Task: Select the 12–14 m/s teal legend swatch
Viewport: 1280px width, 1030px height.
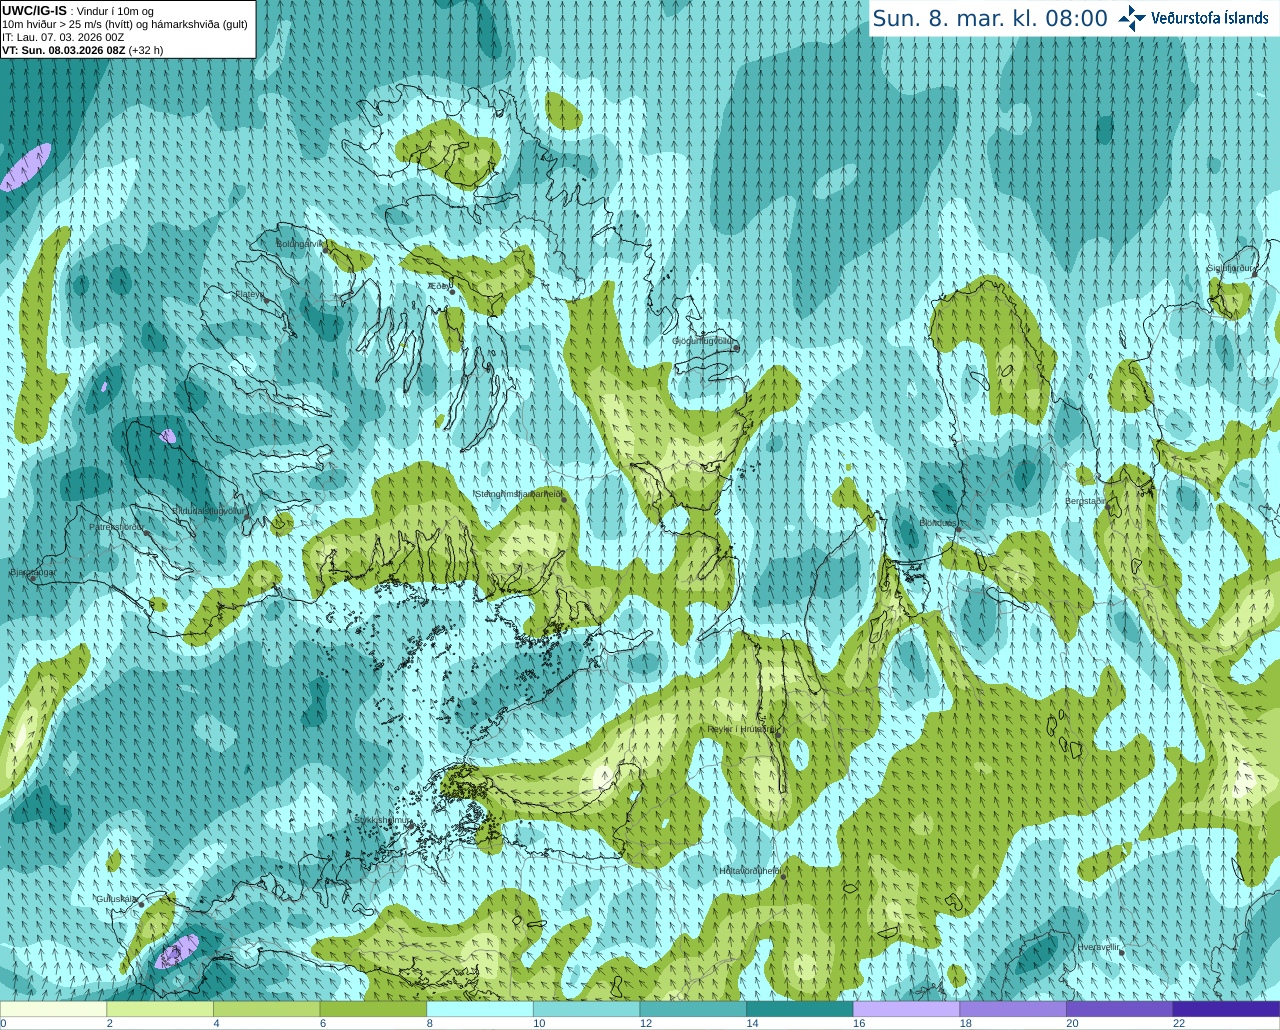Action: point(693,1009)
